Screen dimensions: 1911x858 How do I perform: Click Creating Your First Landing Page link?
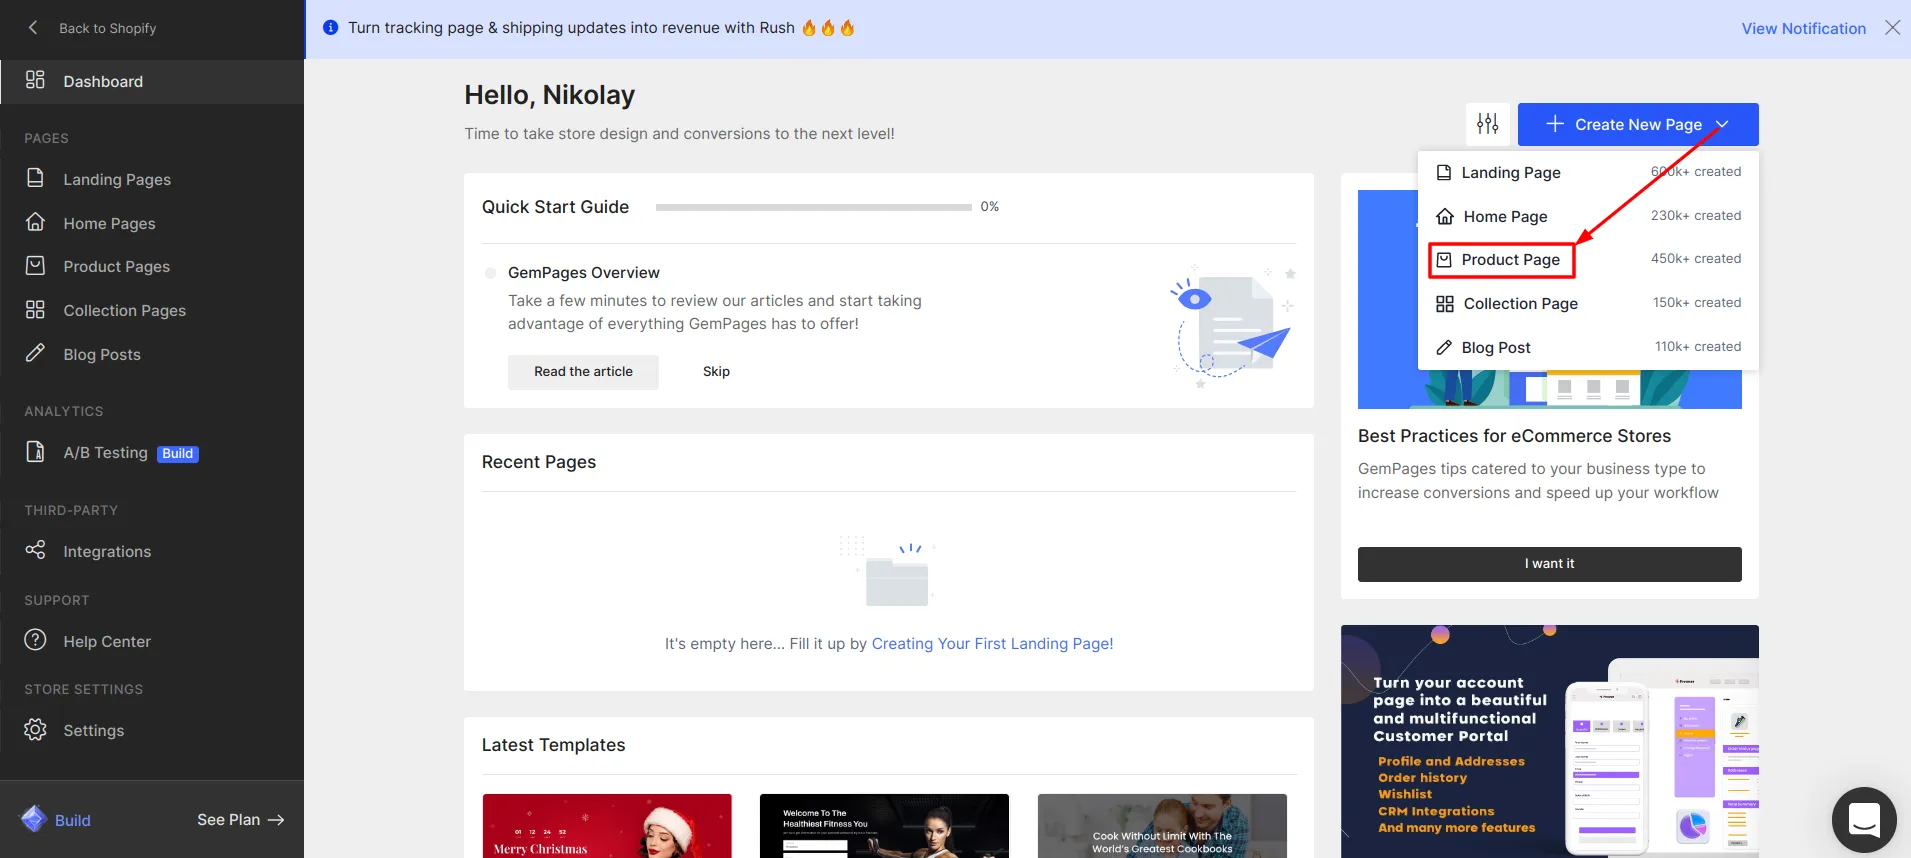(x=992, y=643)
